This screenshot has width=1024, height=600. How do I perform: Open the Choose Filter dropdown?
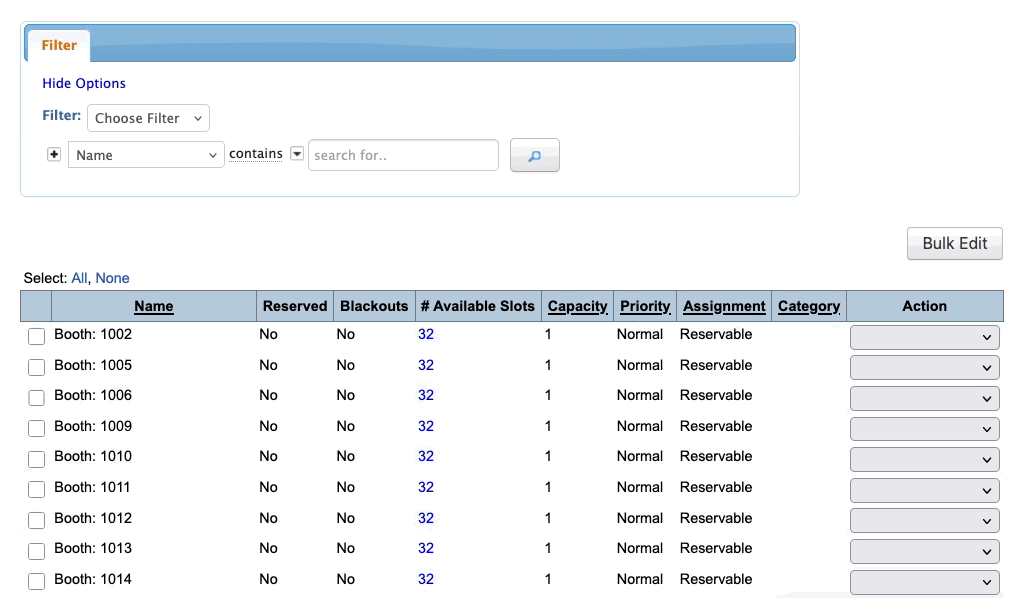[x=148, y=118]
